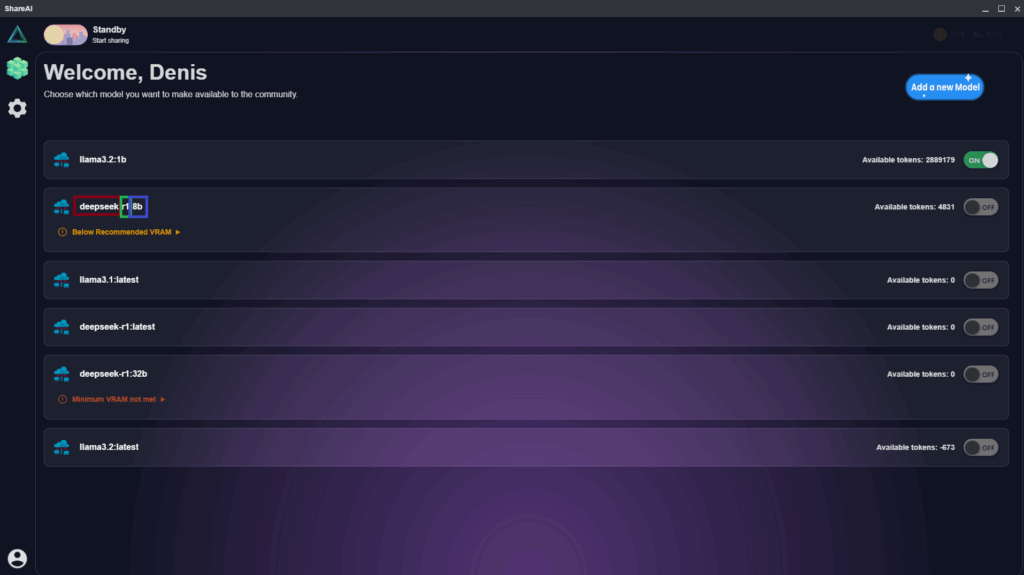The height and width of the screenshot is (575, 1024).
Task: Click the warning icon for Below Recommended VRAM
Action: pos(62,232)
